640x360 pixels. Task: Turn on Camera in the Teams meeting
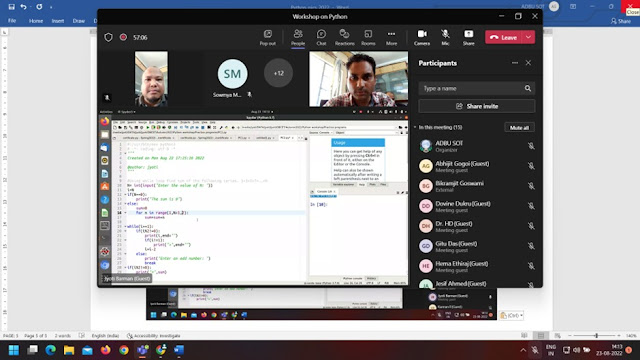coord(422,37)
